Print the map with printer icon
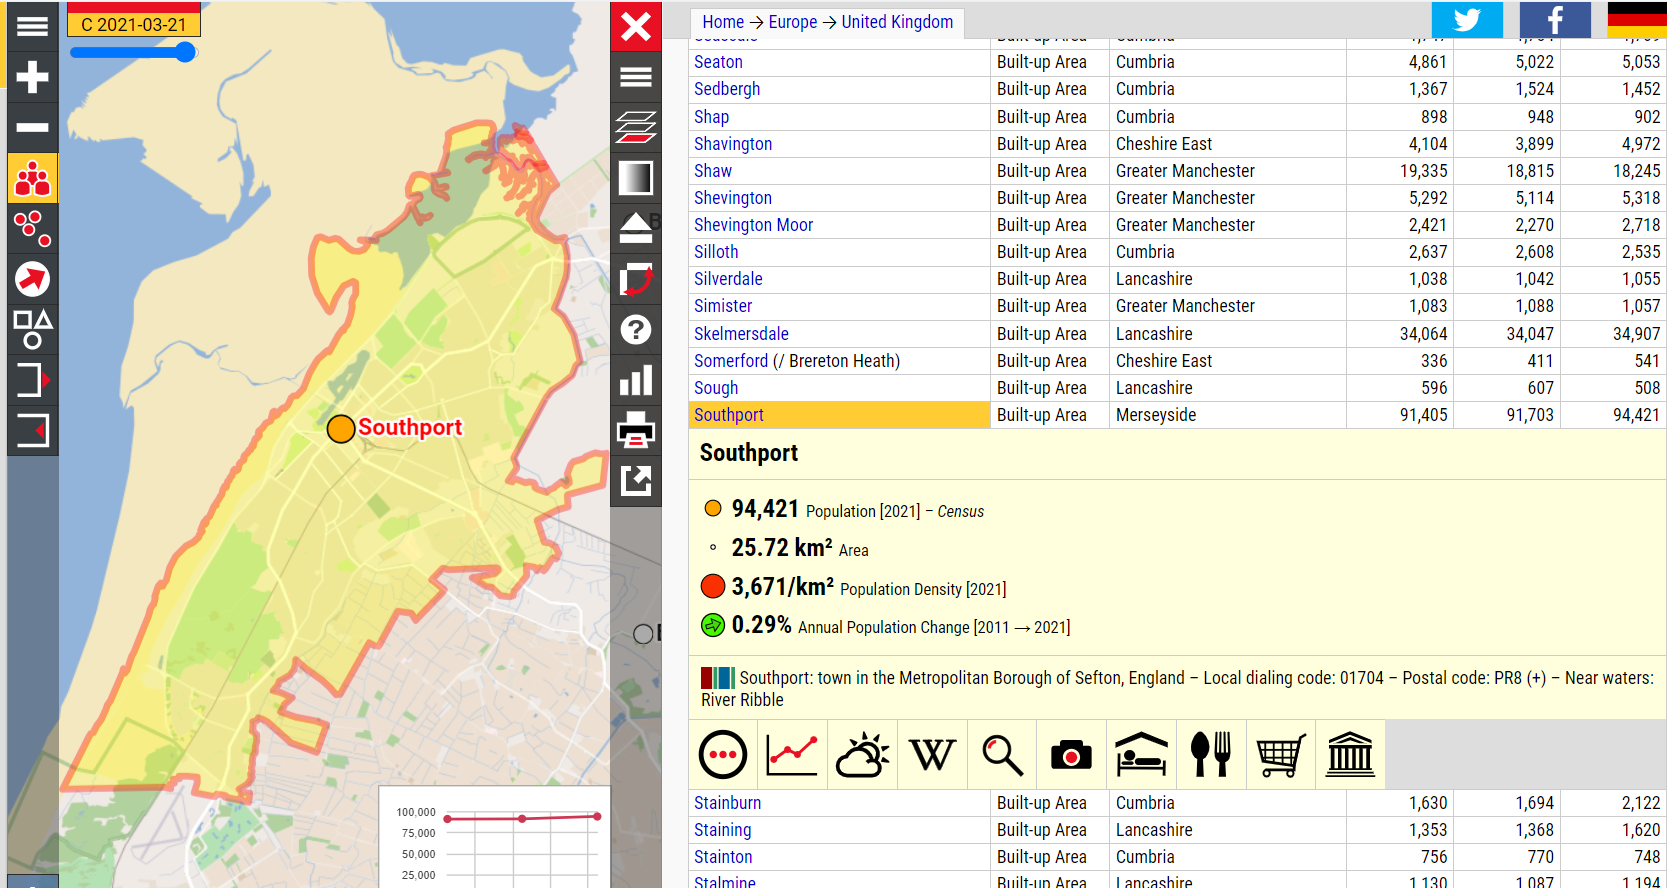The height and width of the screenshot is (888, 1667). tap(636, 431)
